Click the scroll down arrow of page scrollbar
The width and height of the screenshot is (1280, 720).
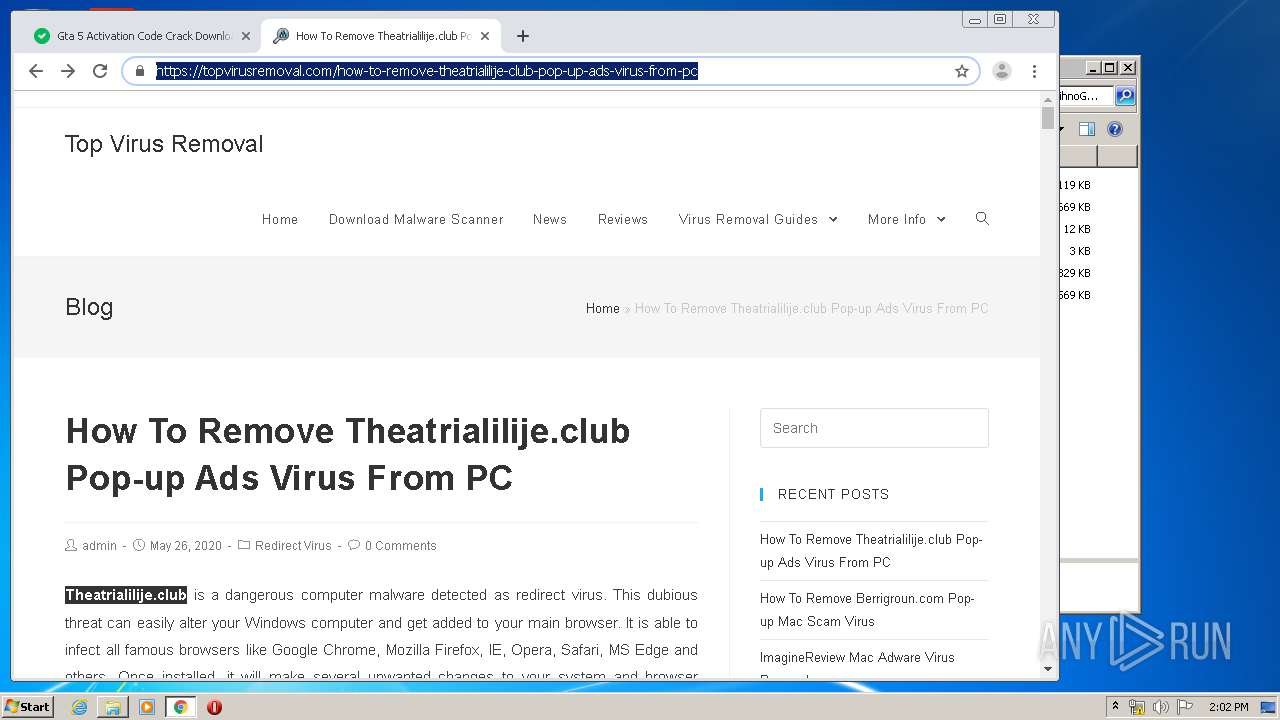[1048, 669]
